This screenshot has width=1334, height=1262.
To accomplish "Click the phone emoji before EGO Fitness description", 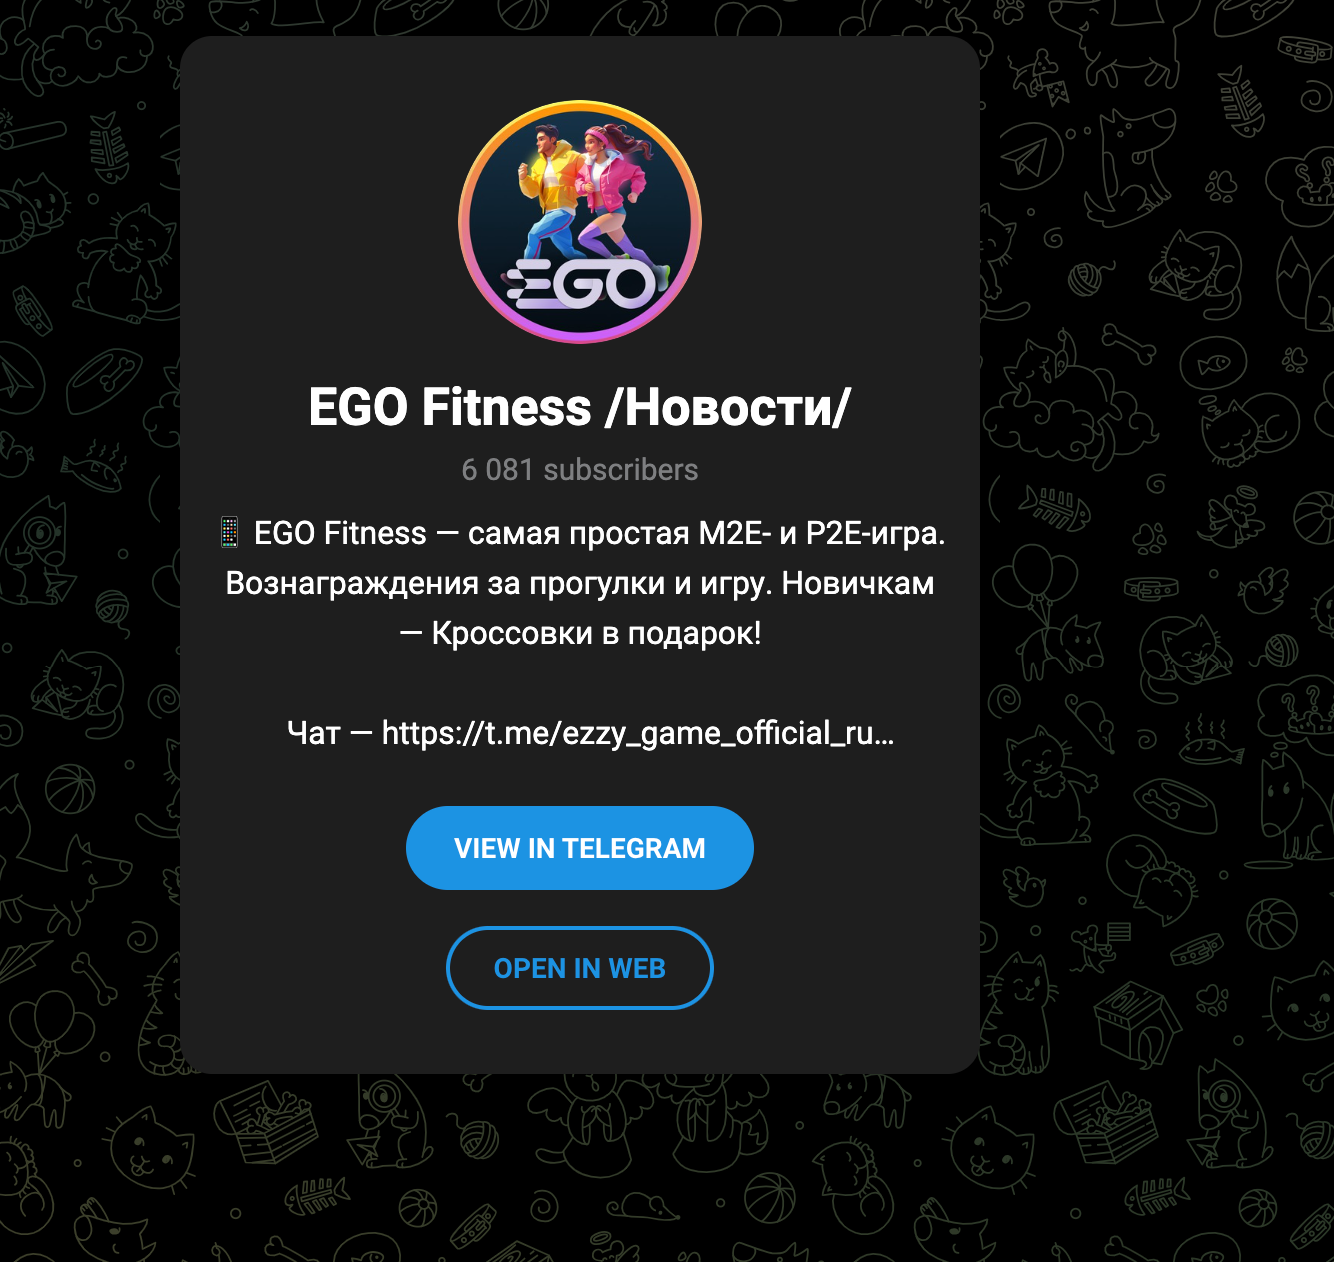I will (x=229, y=533).
